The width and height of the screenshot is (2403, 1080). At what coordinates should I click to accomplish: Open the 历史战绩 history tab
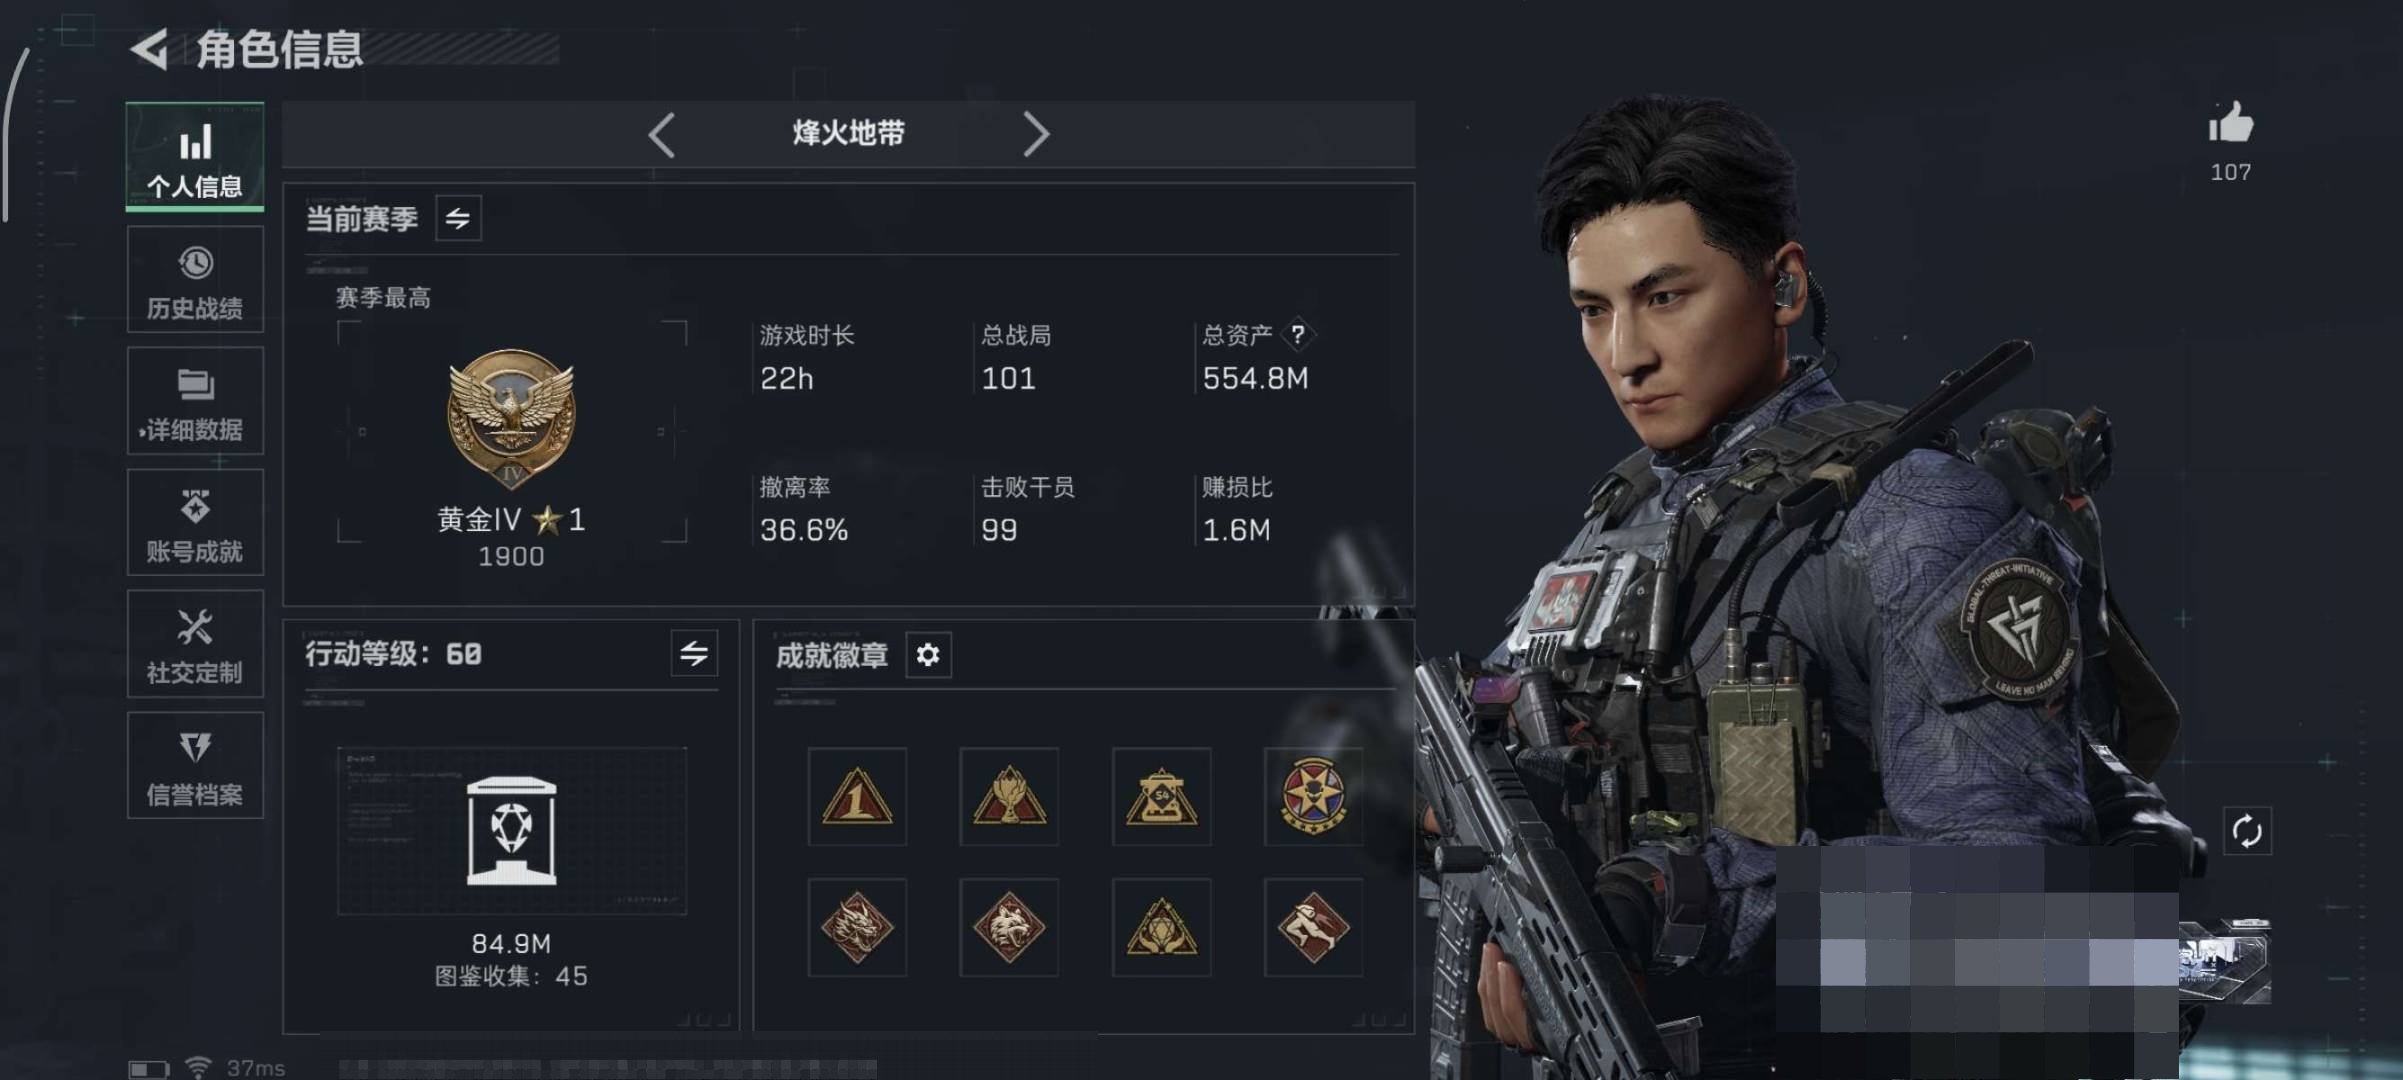tap(195, 279)
